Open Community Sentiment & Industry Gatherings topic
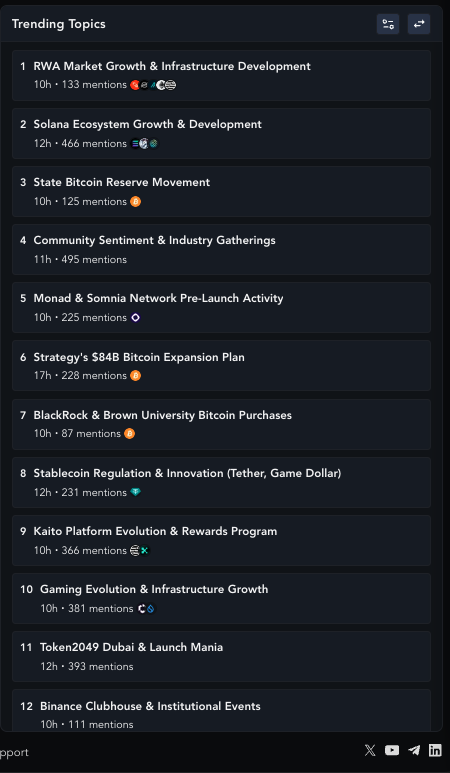Viewport: 450px width, 773px height. coord(221,249)
